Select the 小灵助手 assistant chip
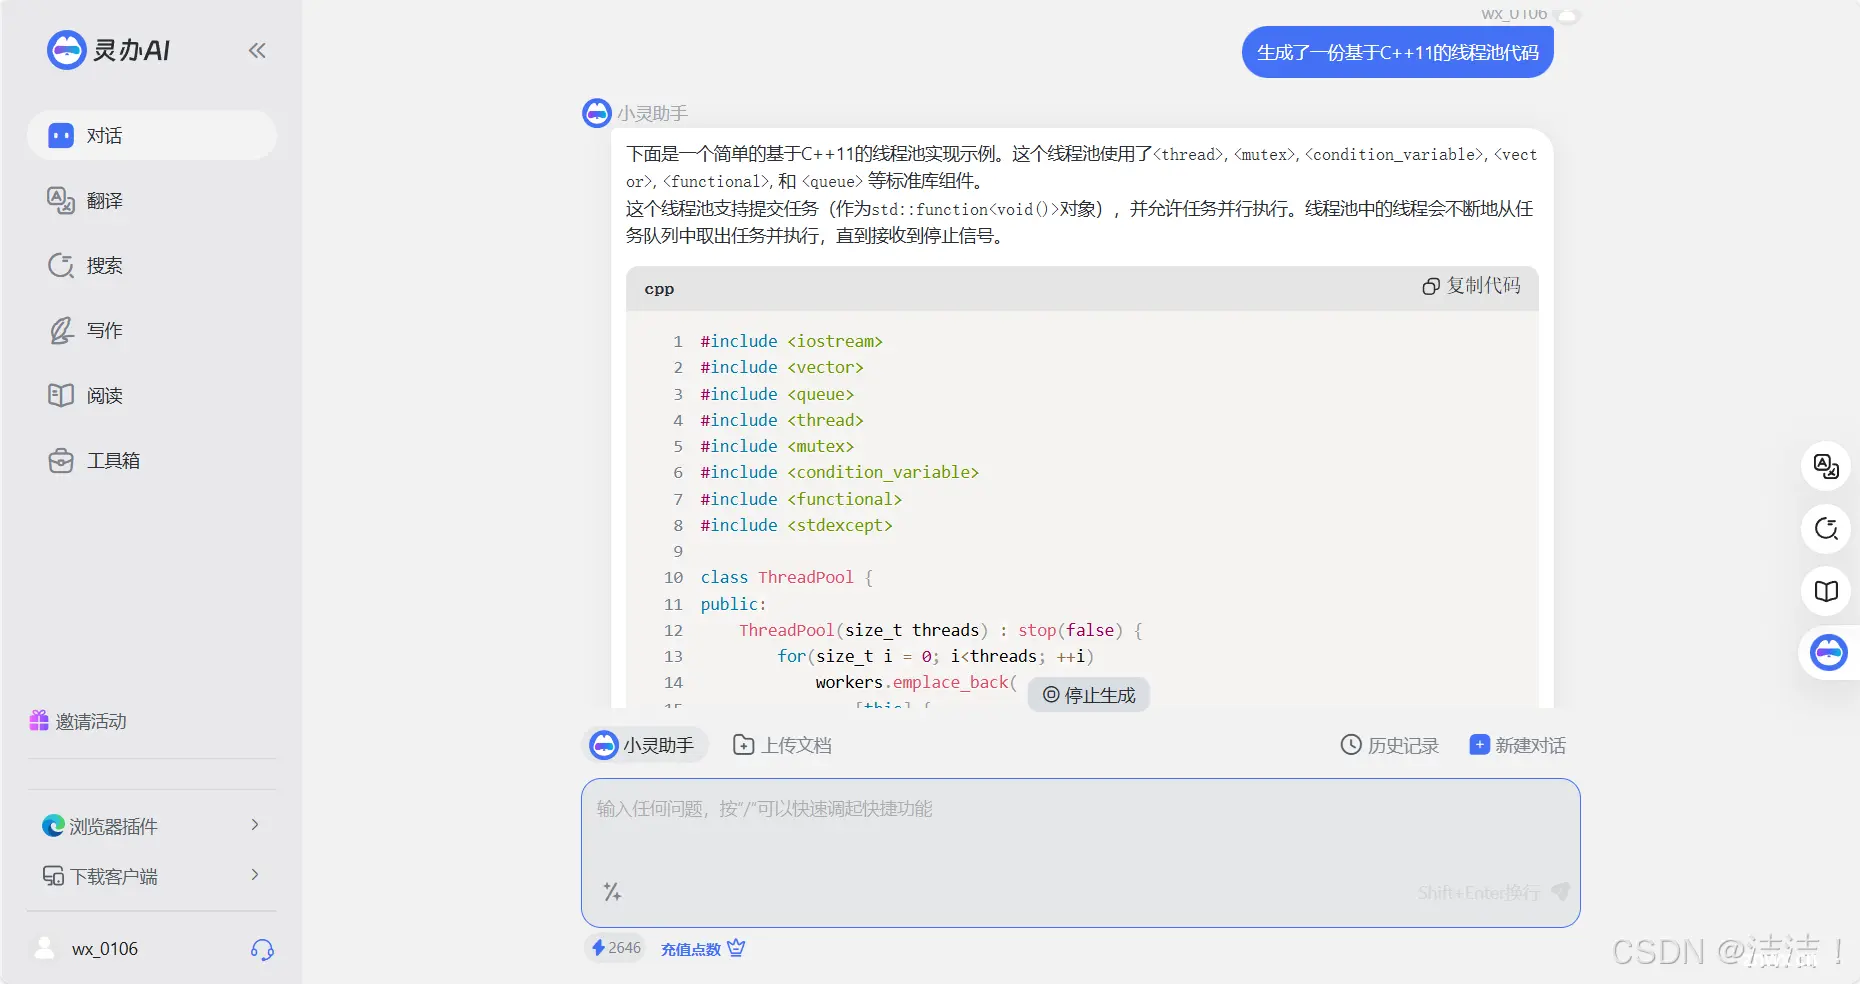This screenshot has height=984, width=1860. (644, 745)
